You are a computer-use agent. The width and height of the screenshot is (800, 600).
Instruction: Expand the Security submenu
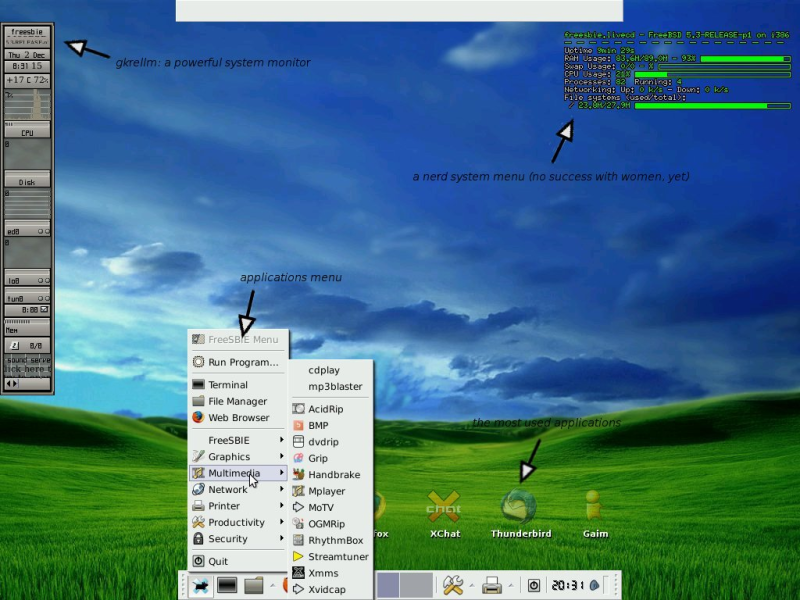pos(238,539)
